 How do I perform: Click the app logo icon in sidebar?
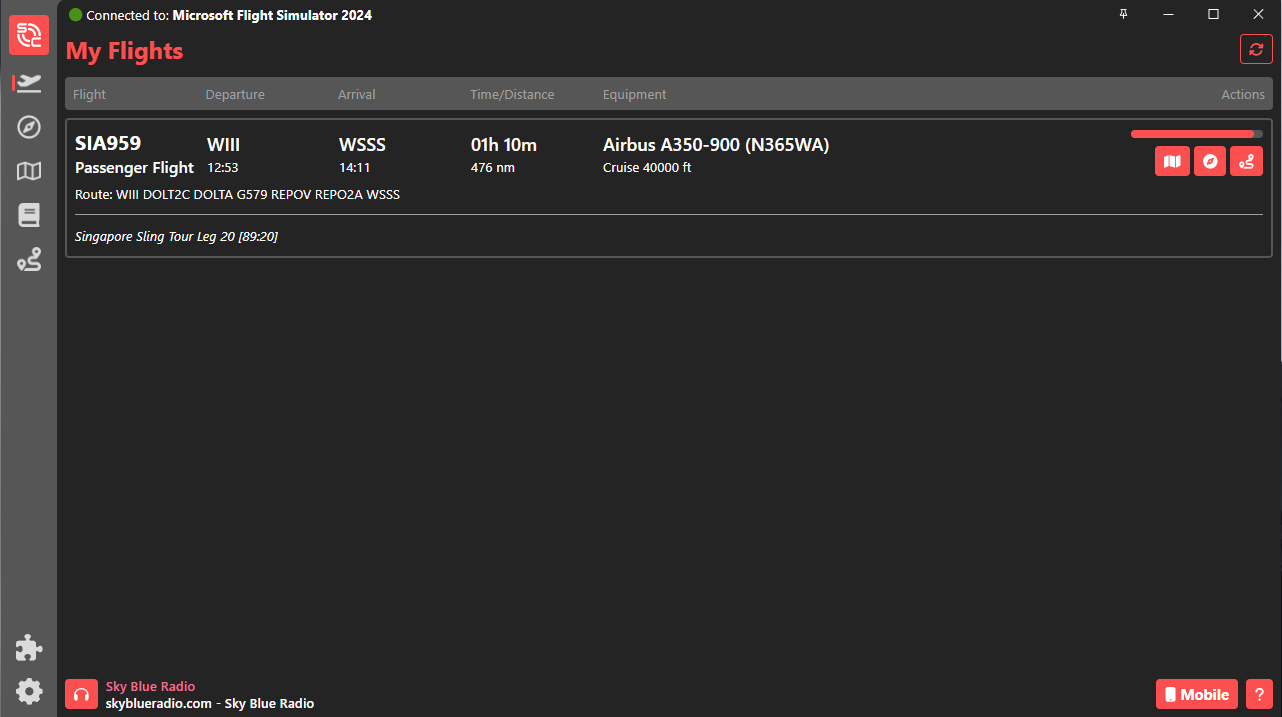point(29,35)
